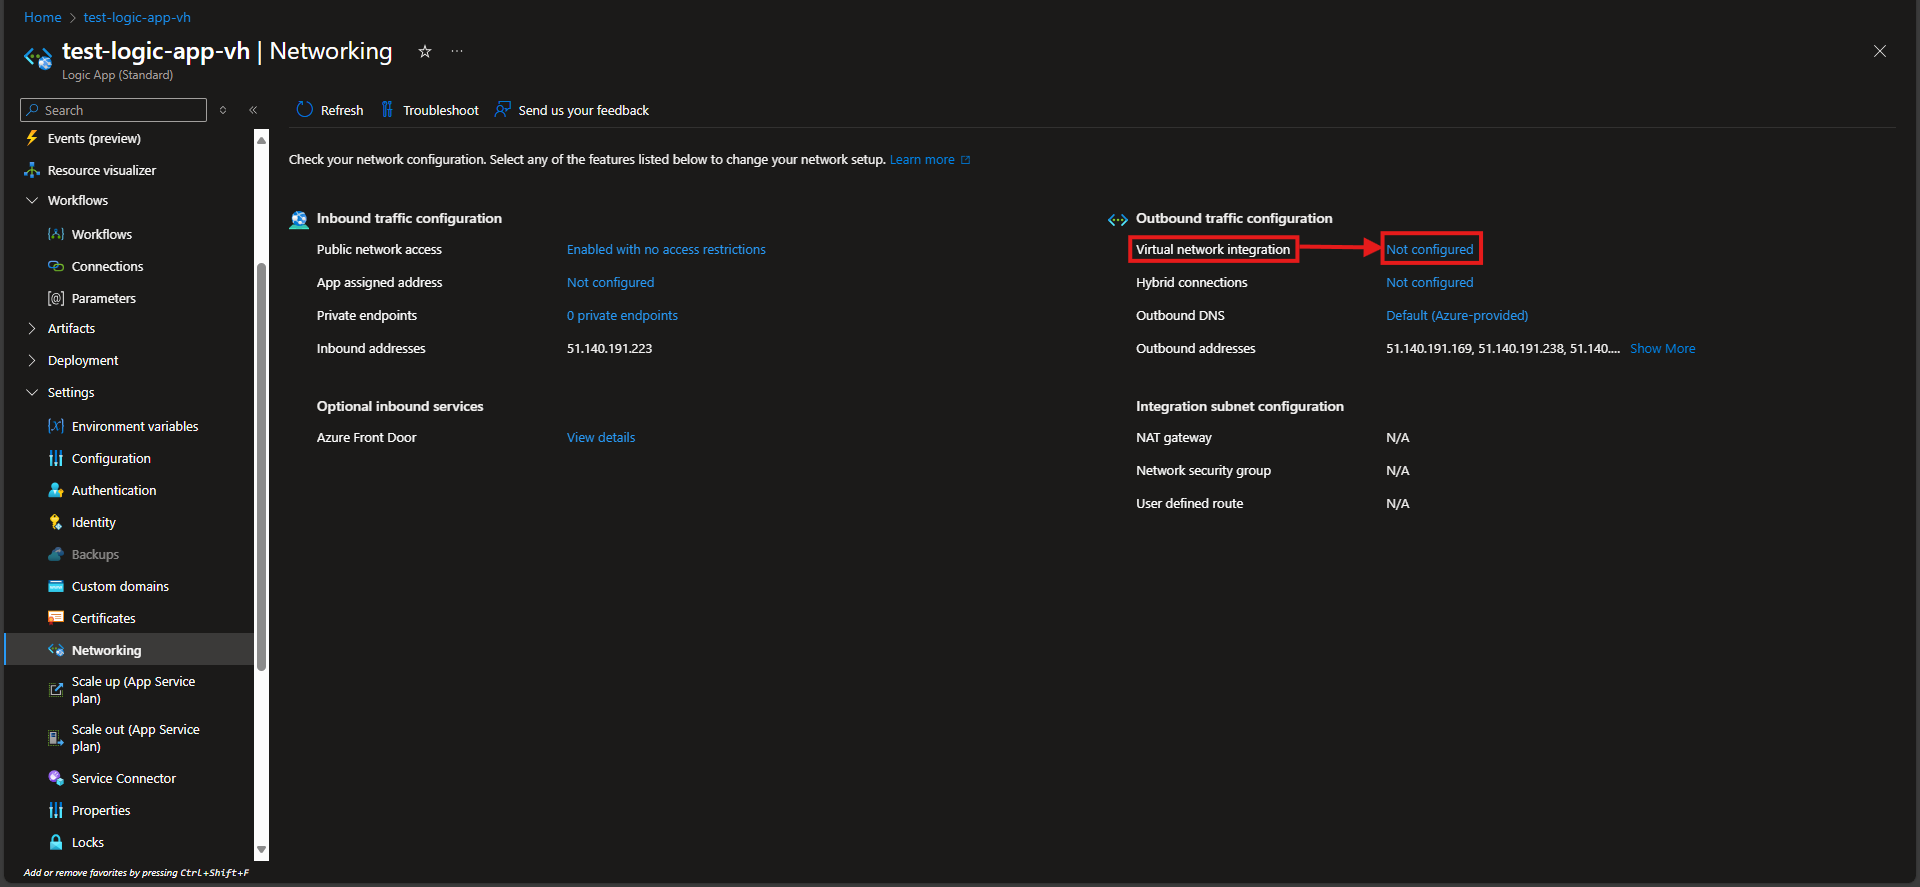Click the Scale out icon
1920x887 pixels.
click(56, 738)
